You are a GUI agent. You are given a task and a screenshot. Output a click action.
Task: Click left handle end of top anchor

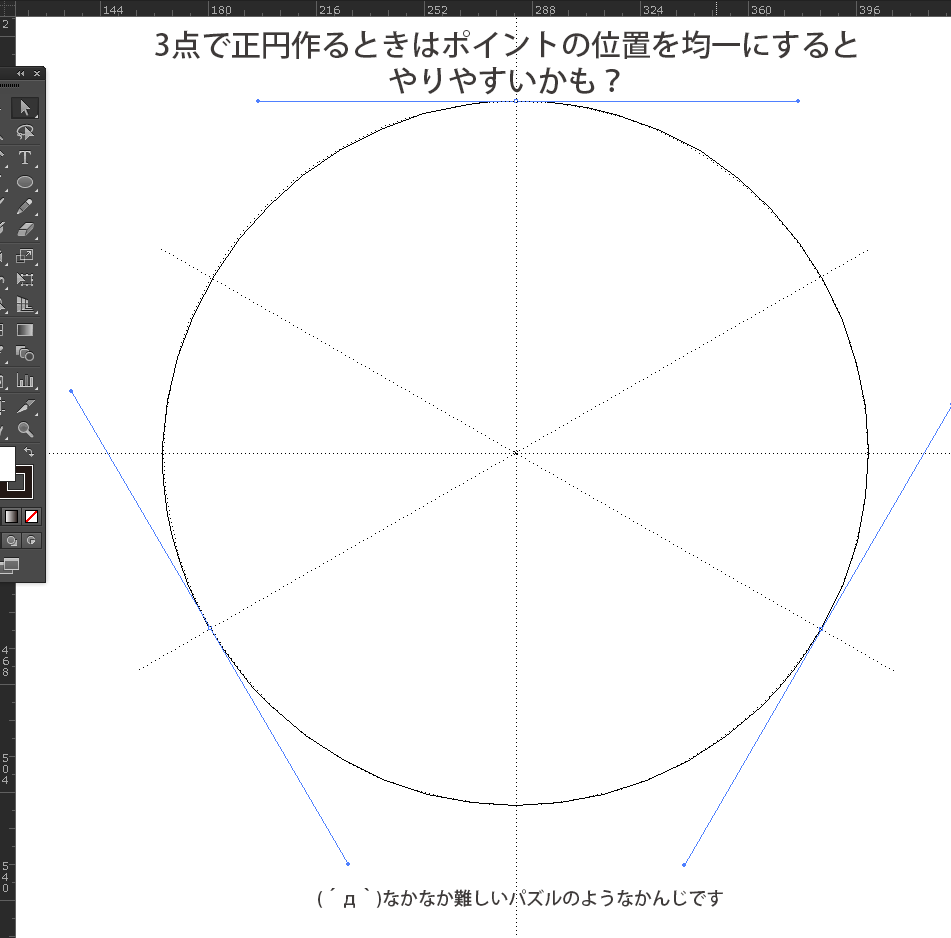(258, 101)
